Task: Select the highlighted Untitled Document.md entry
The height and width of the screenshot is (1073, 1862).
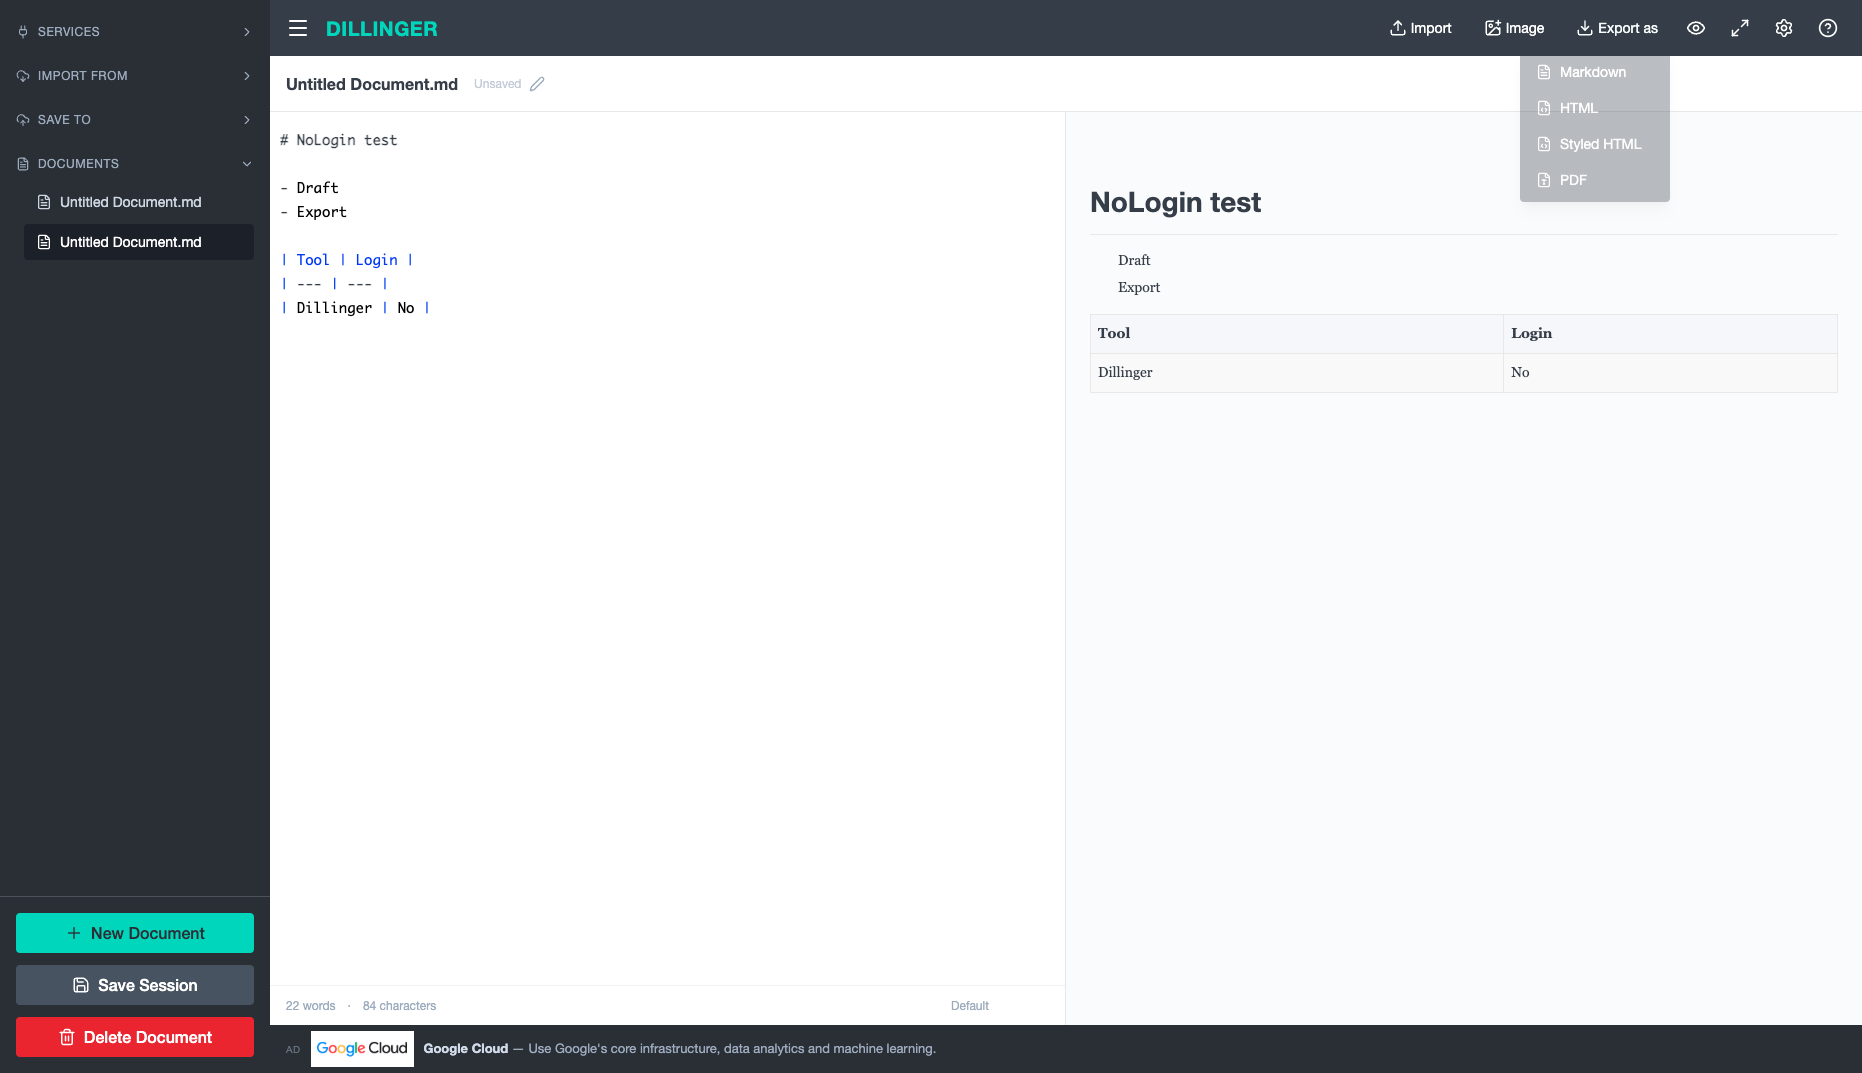Action: pyautogui.click(x=139, y=242)
